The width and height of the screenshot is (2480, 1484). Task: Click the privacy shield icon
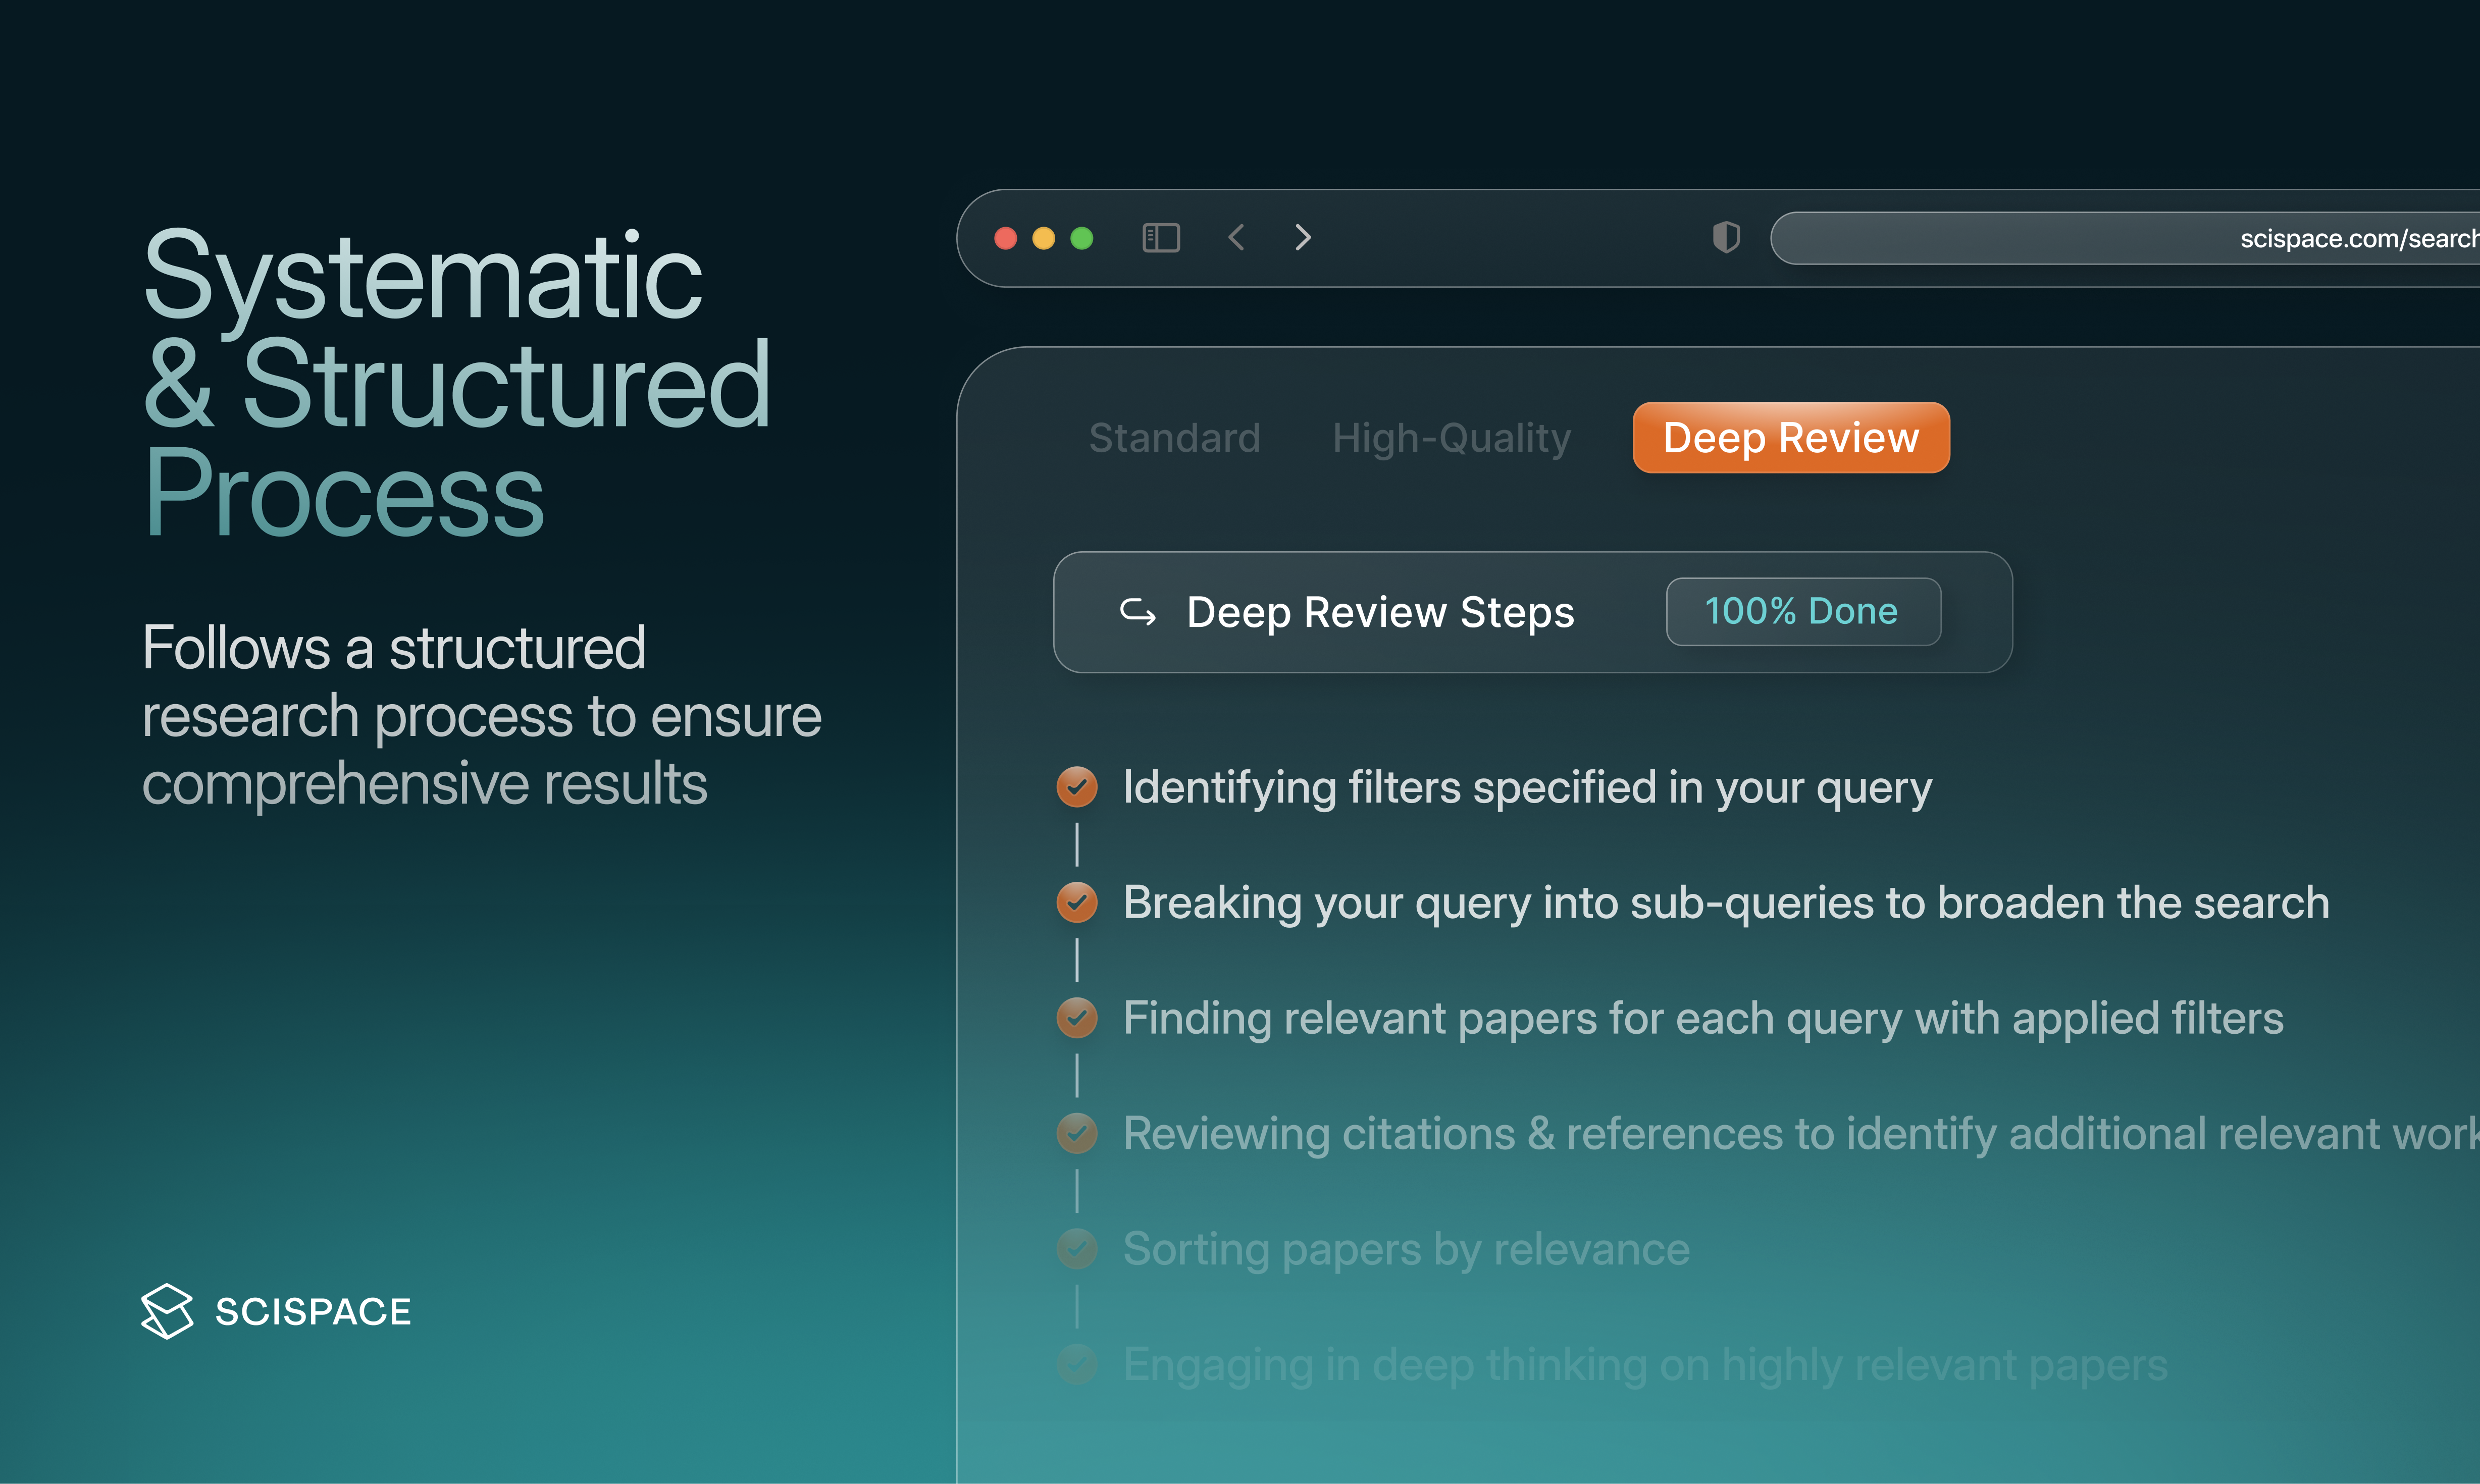click(x=1726, y=238)
